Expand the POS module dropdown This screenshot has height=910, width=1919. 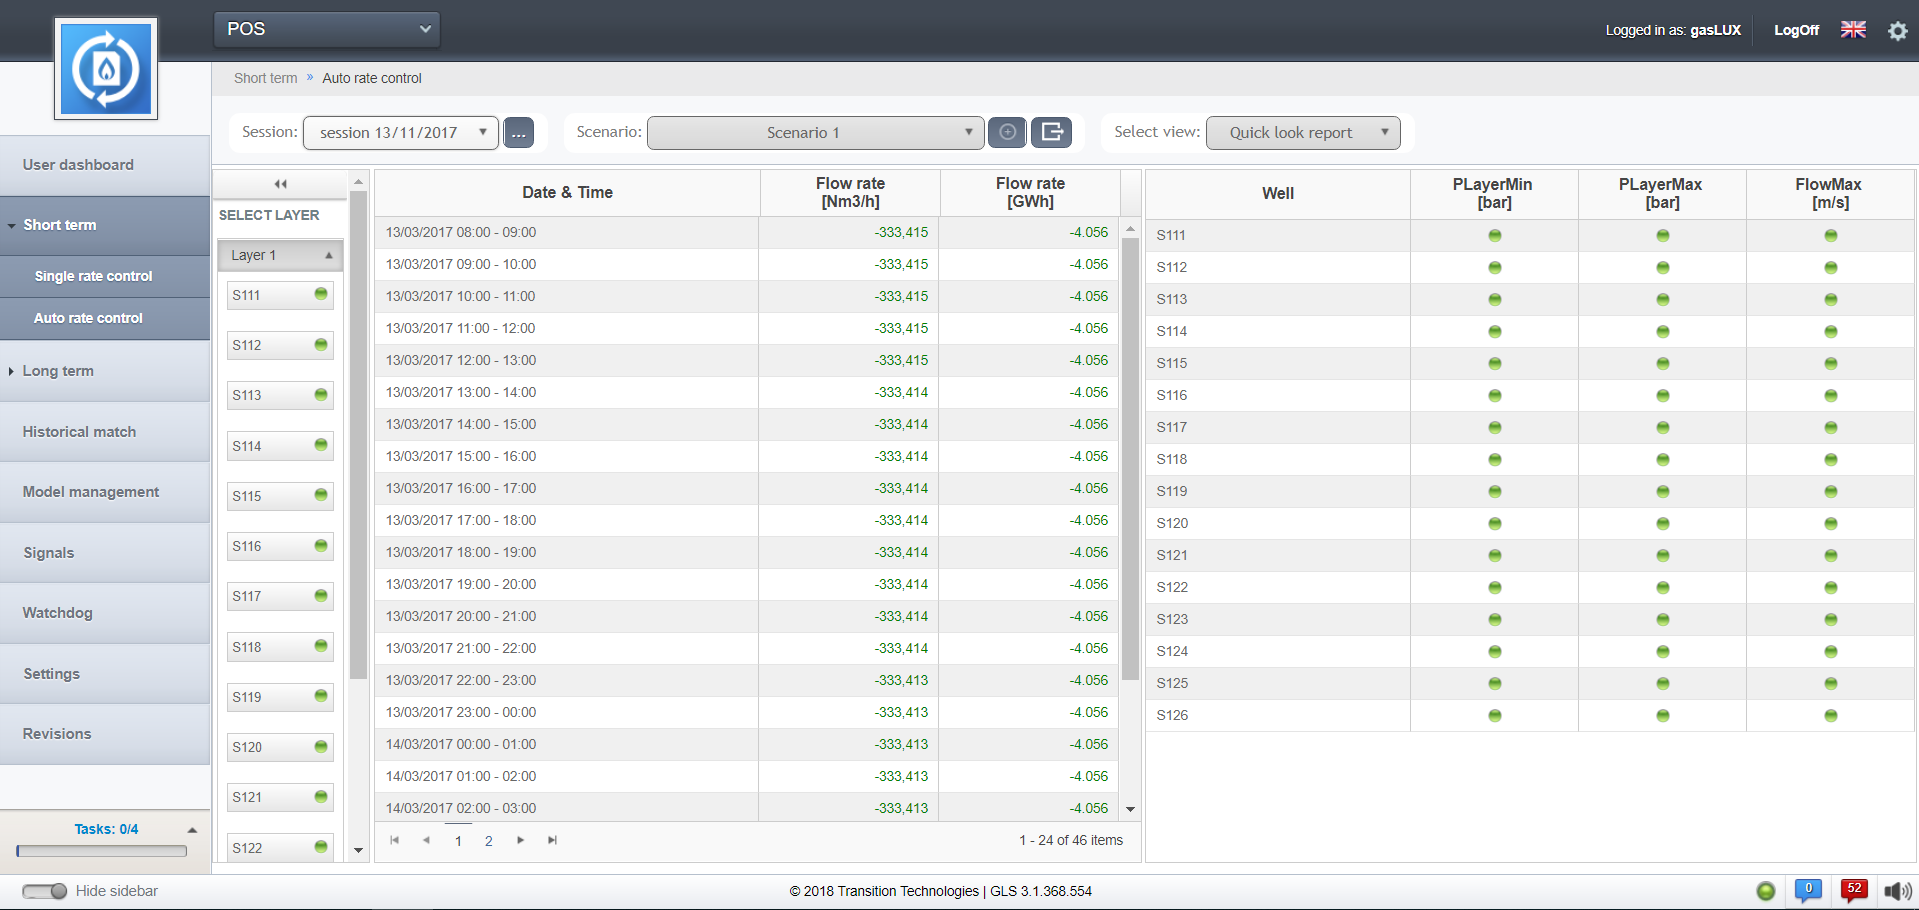(x=327, y=29)
